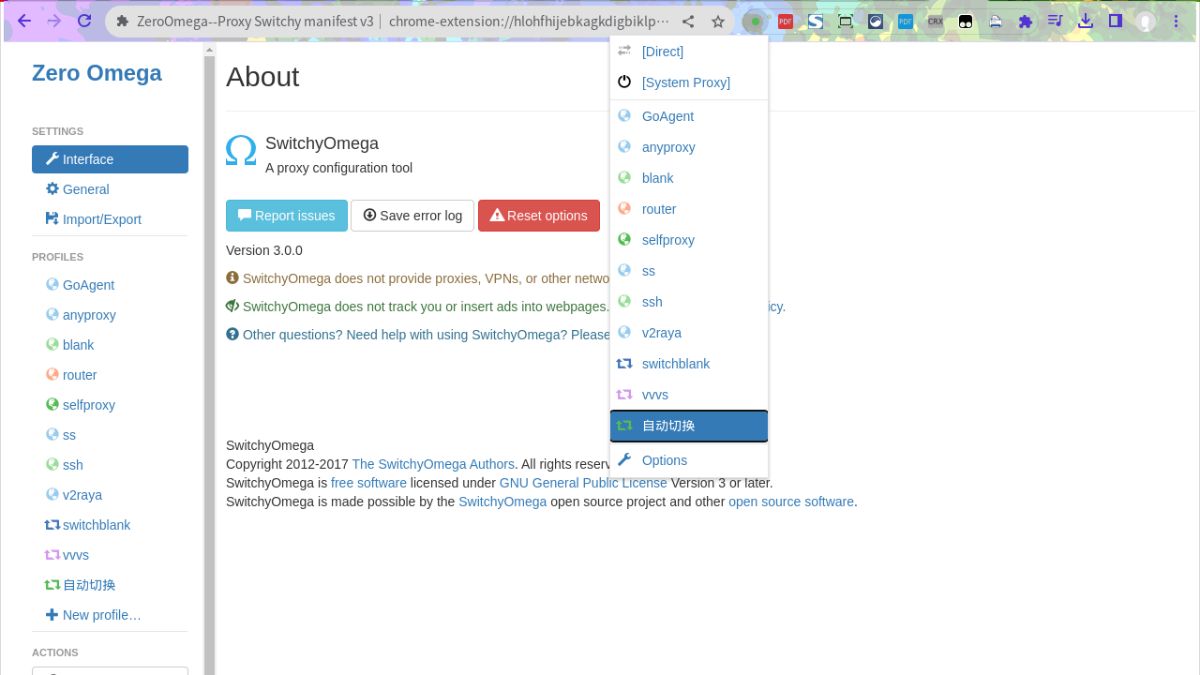Click the printer extension icon

[995, 21]
